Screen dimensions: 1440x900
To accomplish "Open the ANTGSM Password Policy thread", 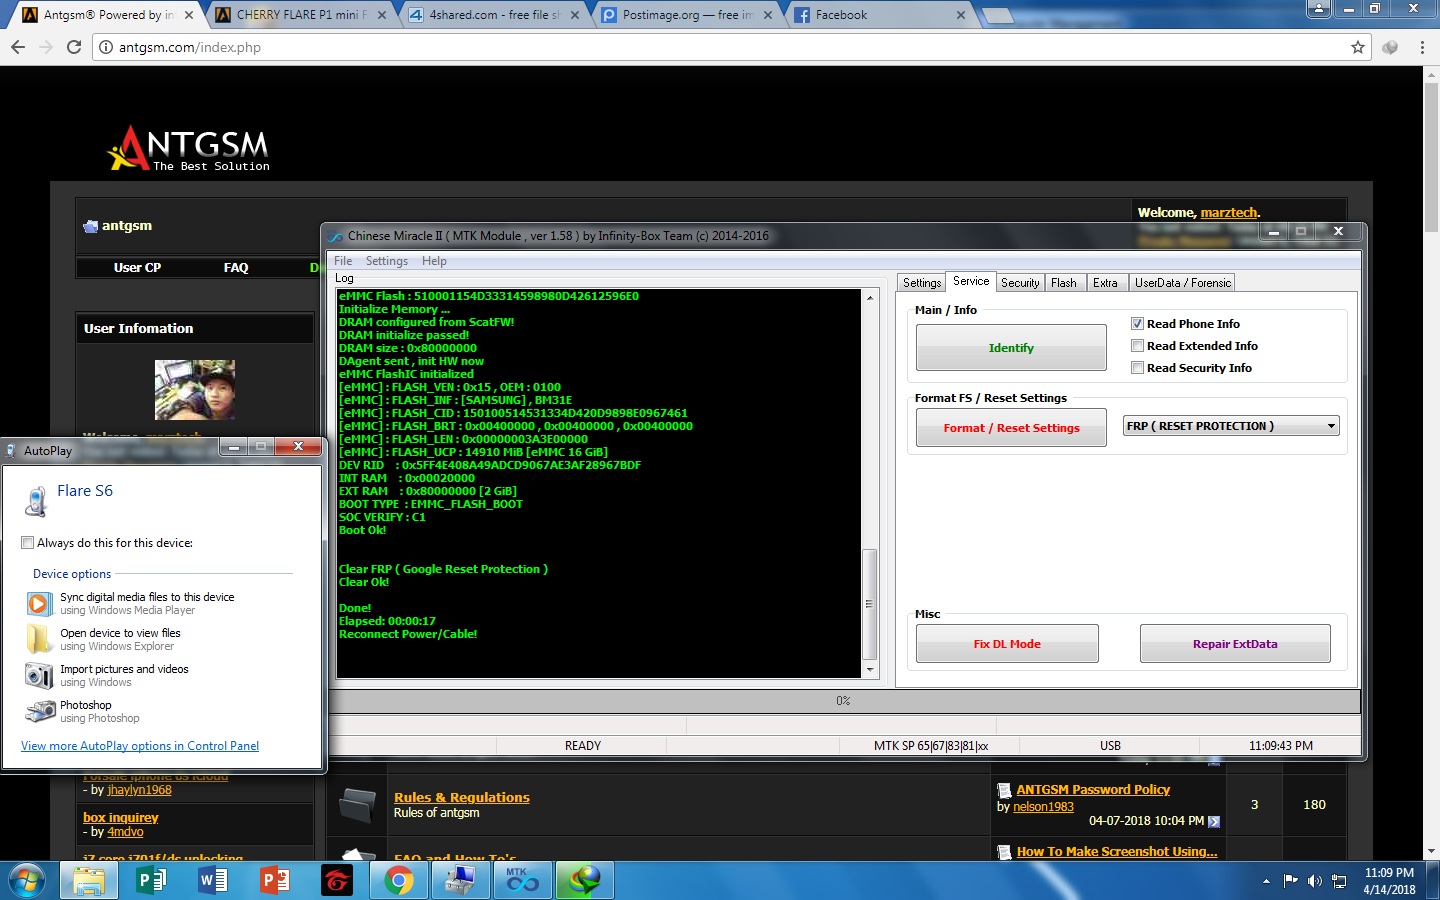I will 1093,789.
